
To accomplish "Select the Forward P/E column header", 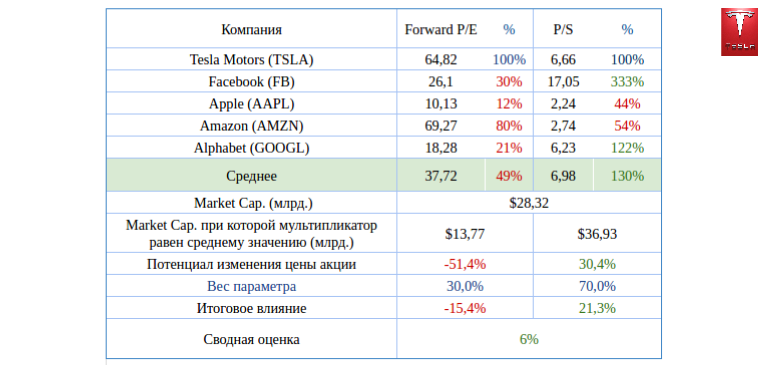I will tap(441, 30).
